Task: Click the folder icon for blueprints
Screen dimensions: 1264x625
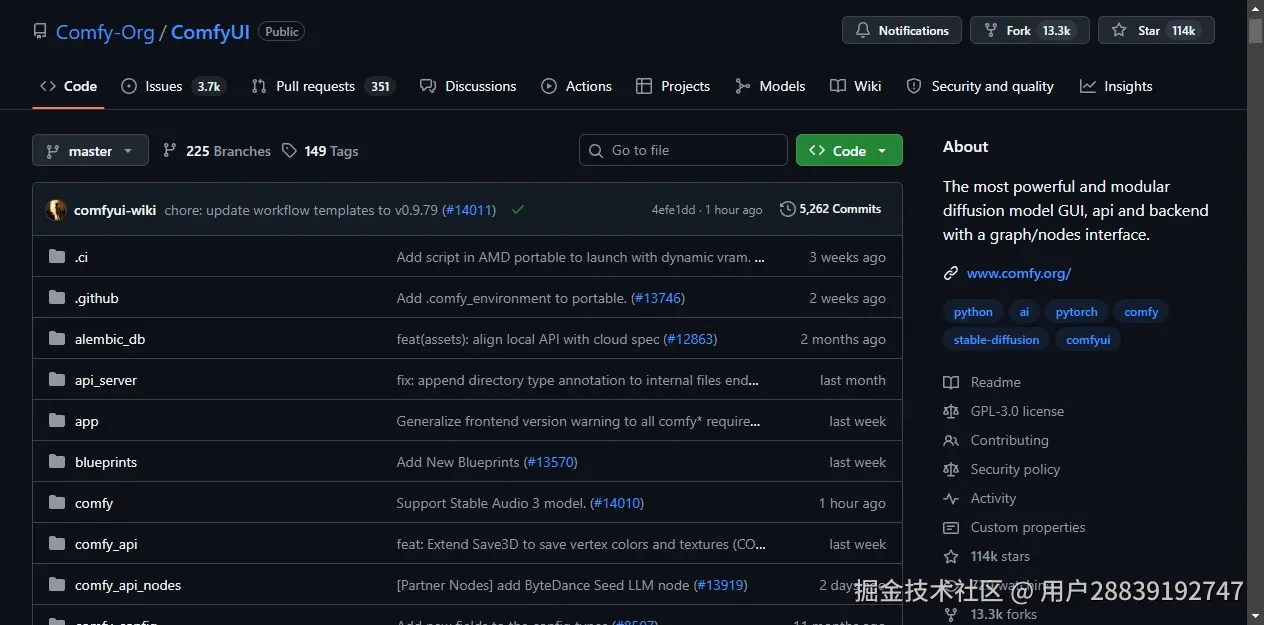Action: [x=57, y=462]
